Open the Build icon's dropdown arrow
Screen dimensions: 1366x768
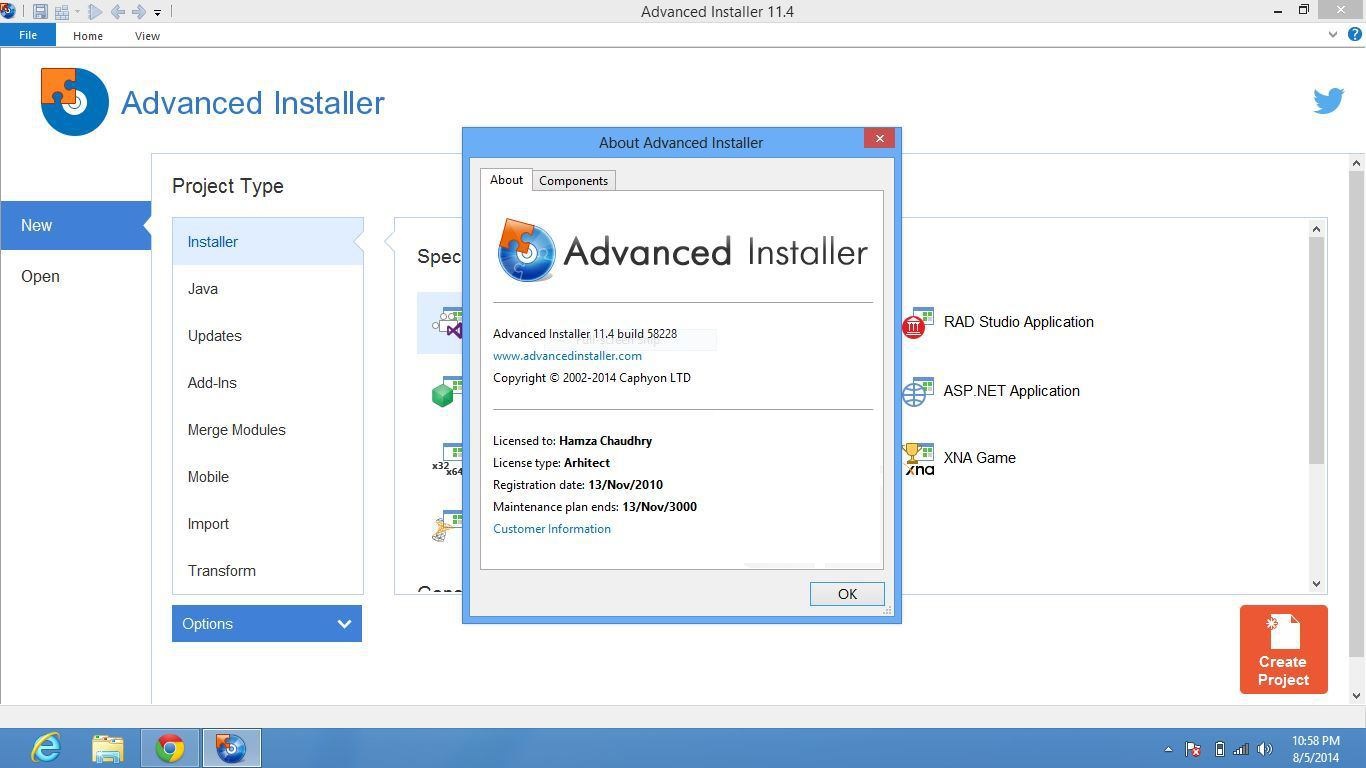[77, 12]
